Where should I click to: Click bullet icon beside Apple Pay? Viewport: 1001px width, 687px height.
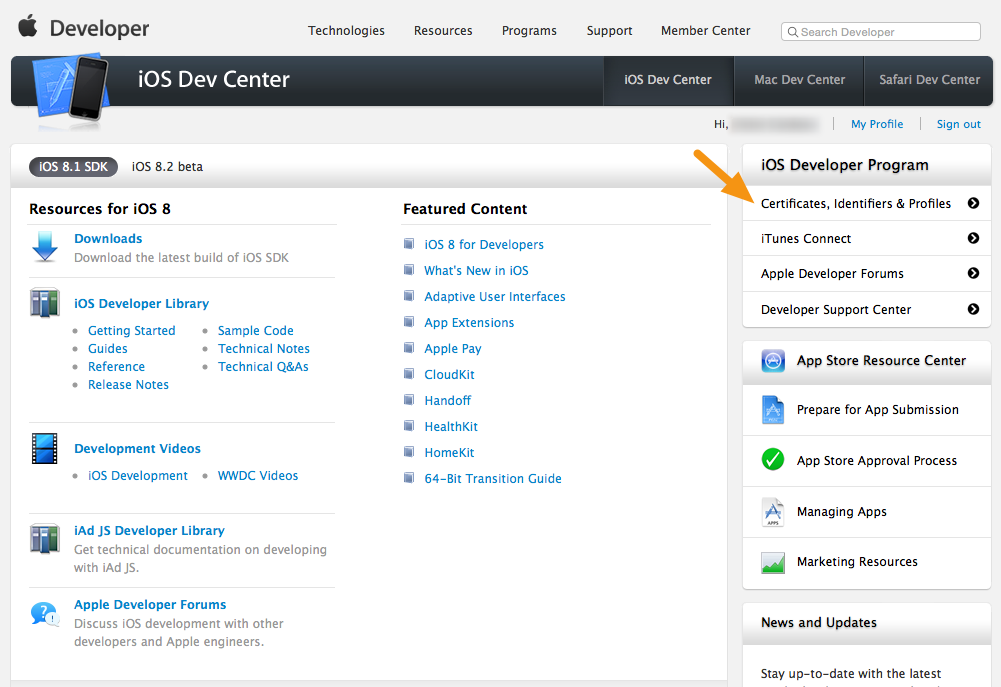tap(409, 348)
